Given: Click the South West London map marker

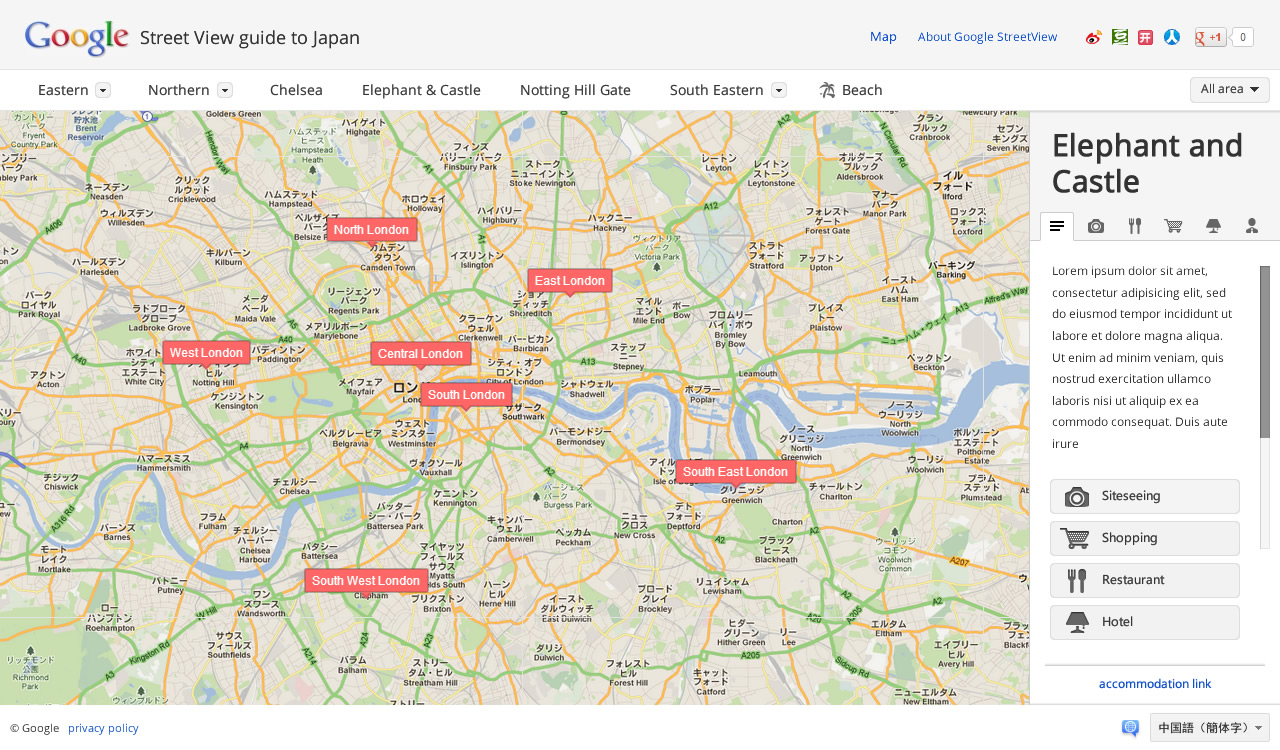Looking at the screenshot, I should pos(366,581).
